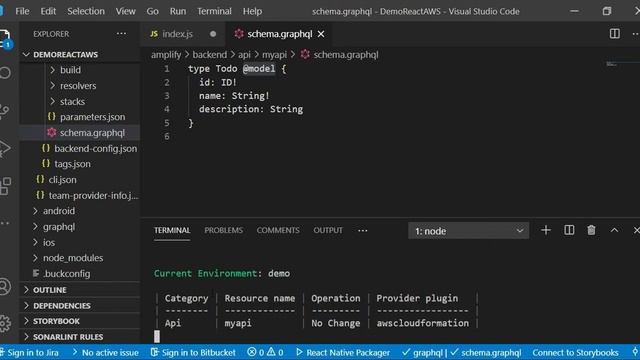Click on 'description: String' code line

click(x=251, y=109)
